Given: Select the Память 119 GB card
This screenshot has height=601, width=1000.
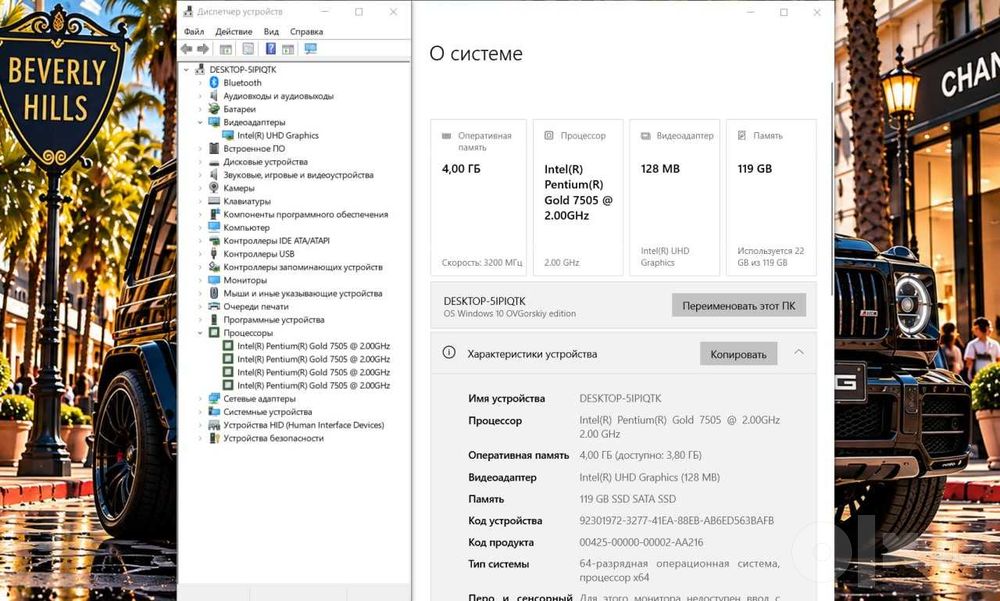Looking at the screenshot, I should (x=771, y=197).
